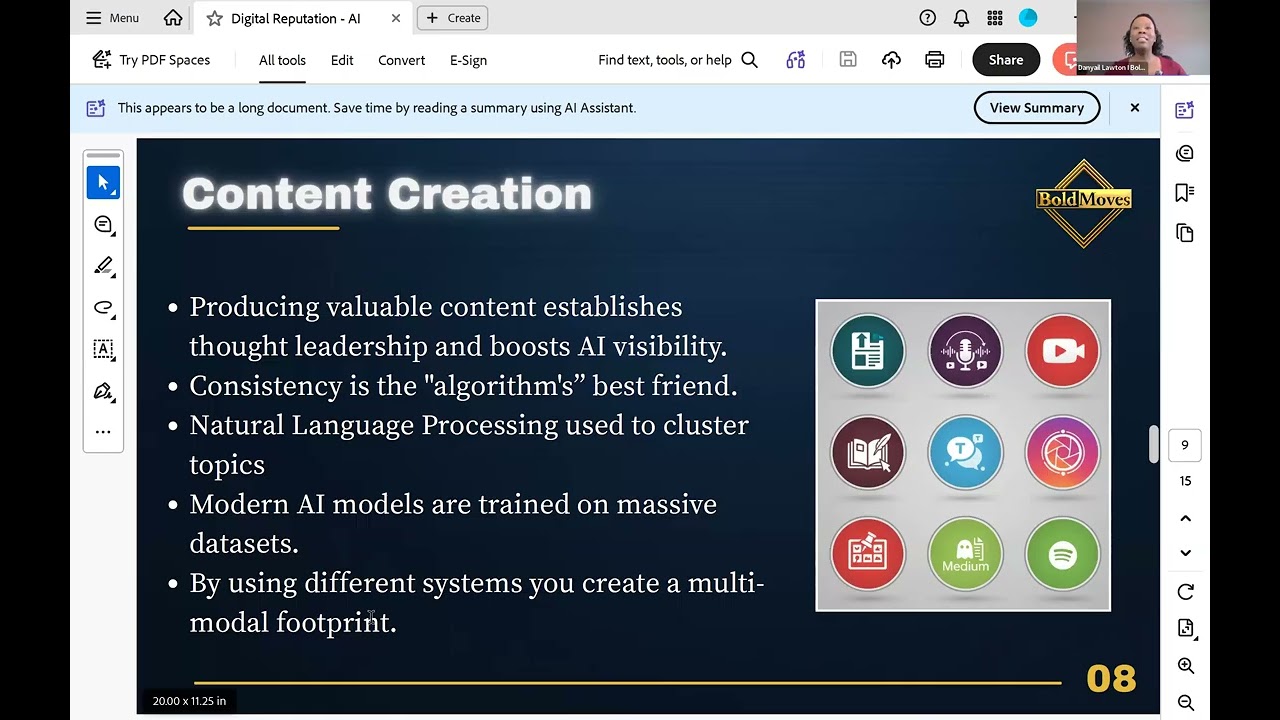1280x720 pixels.
Task: Click the blue chat bubbles icon
Action: (965, 452)
